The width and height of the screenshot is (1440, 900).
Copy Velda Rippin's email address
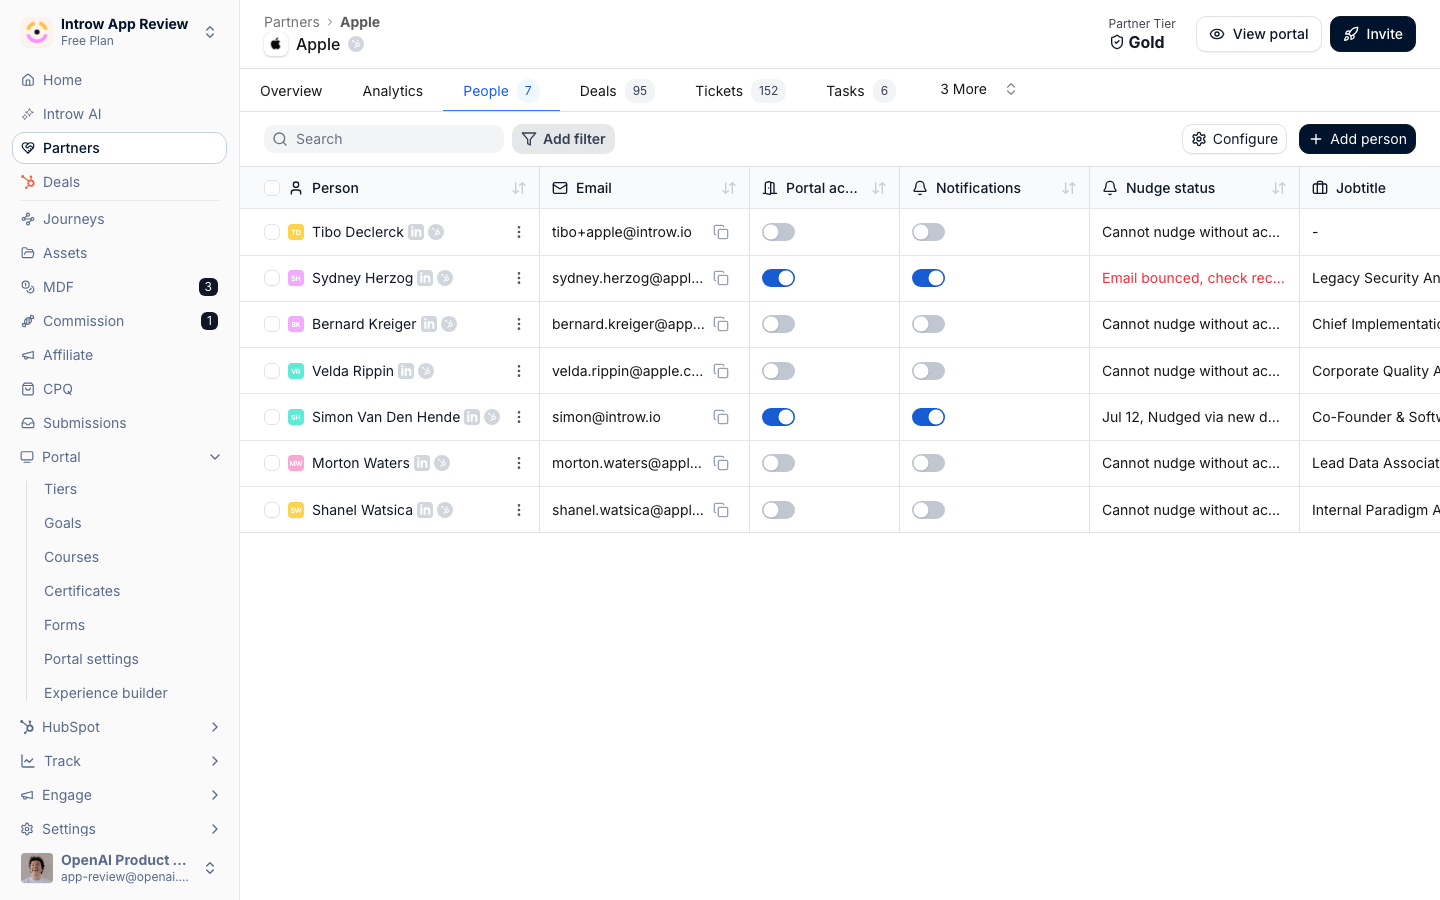click(721, 371)
